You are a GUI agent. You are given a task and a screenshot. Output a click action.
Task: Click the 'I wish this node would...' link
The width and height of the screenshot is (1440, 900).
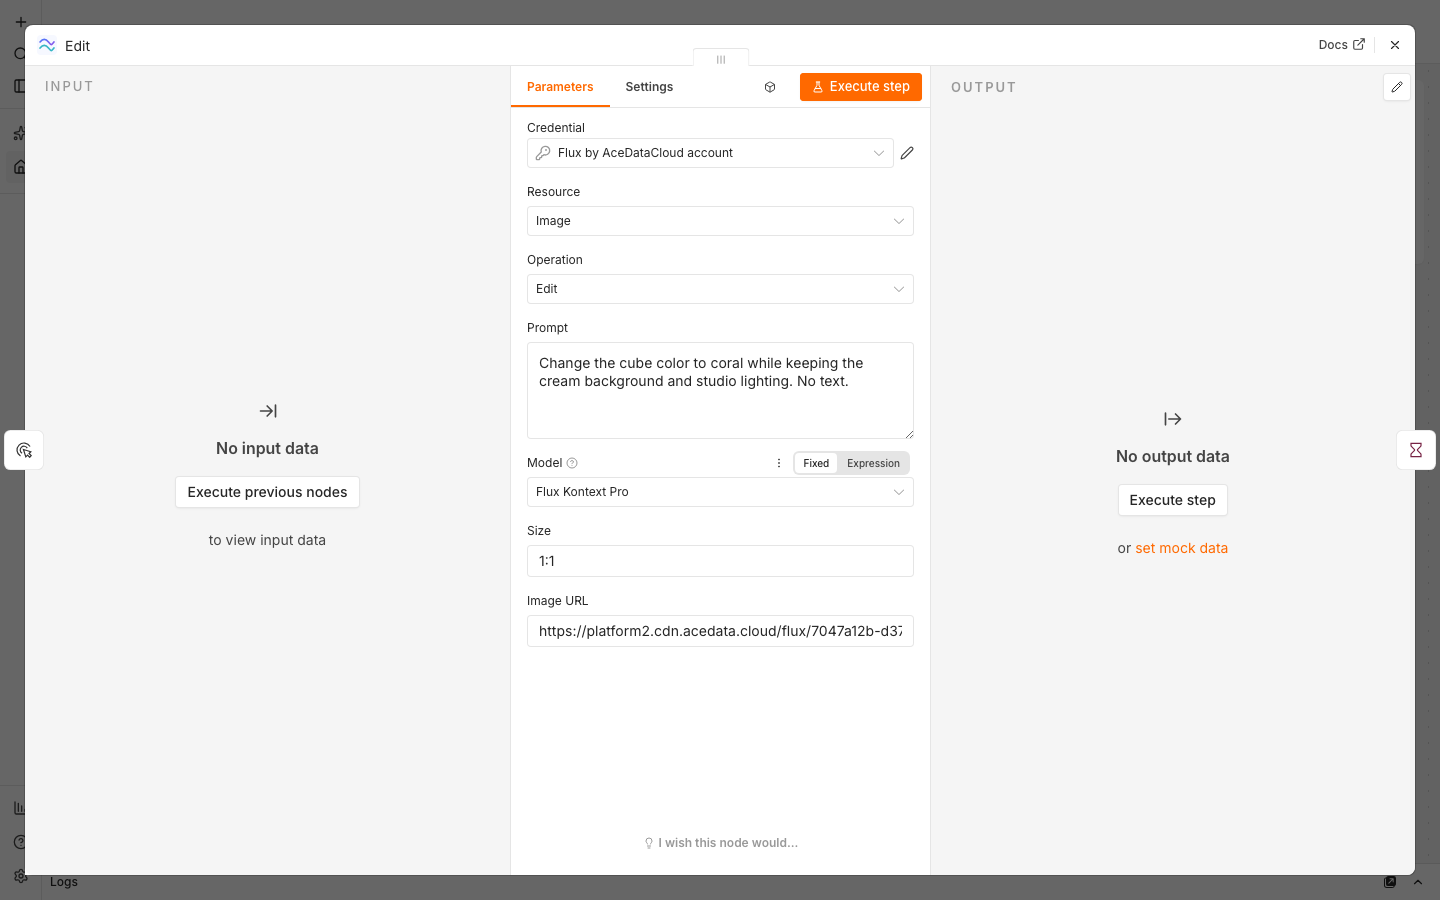720,843
